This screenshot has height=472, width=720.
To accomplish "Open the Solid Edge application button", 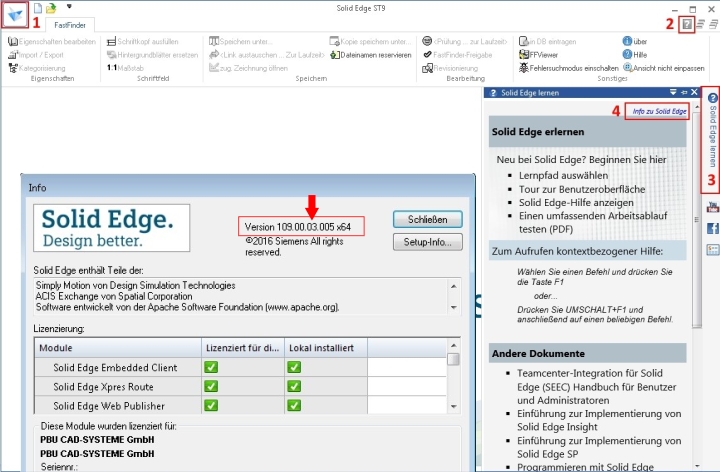I will (x=15, y=15).
